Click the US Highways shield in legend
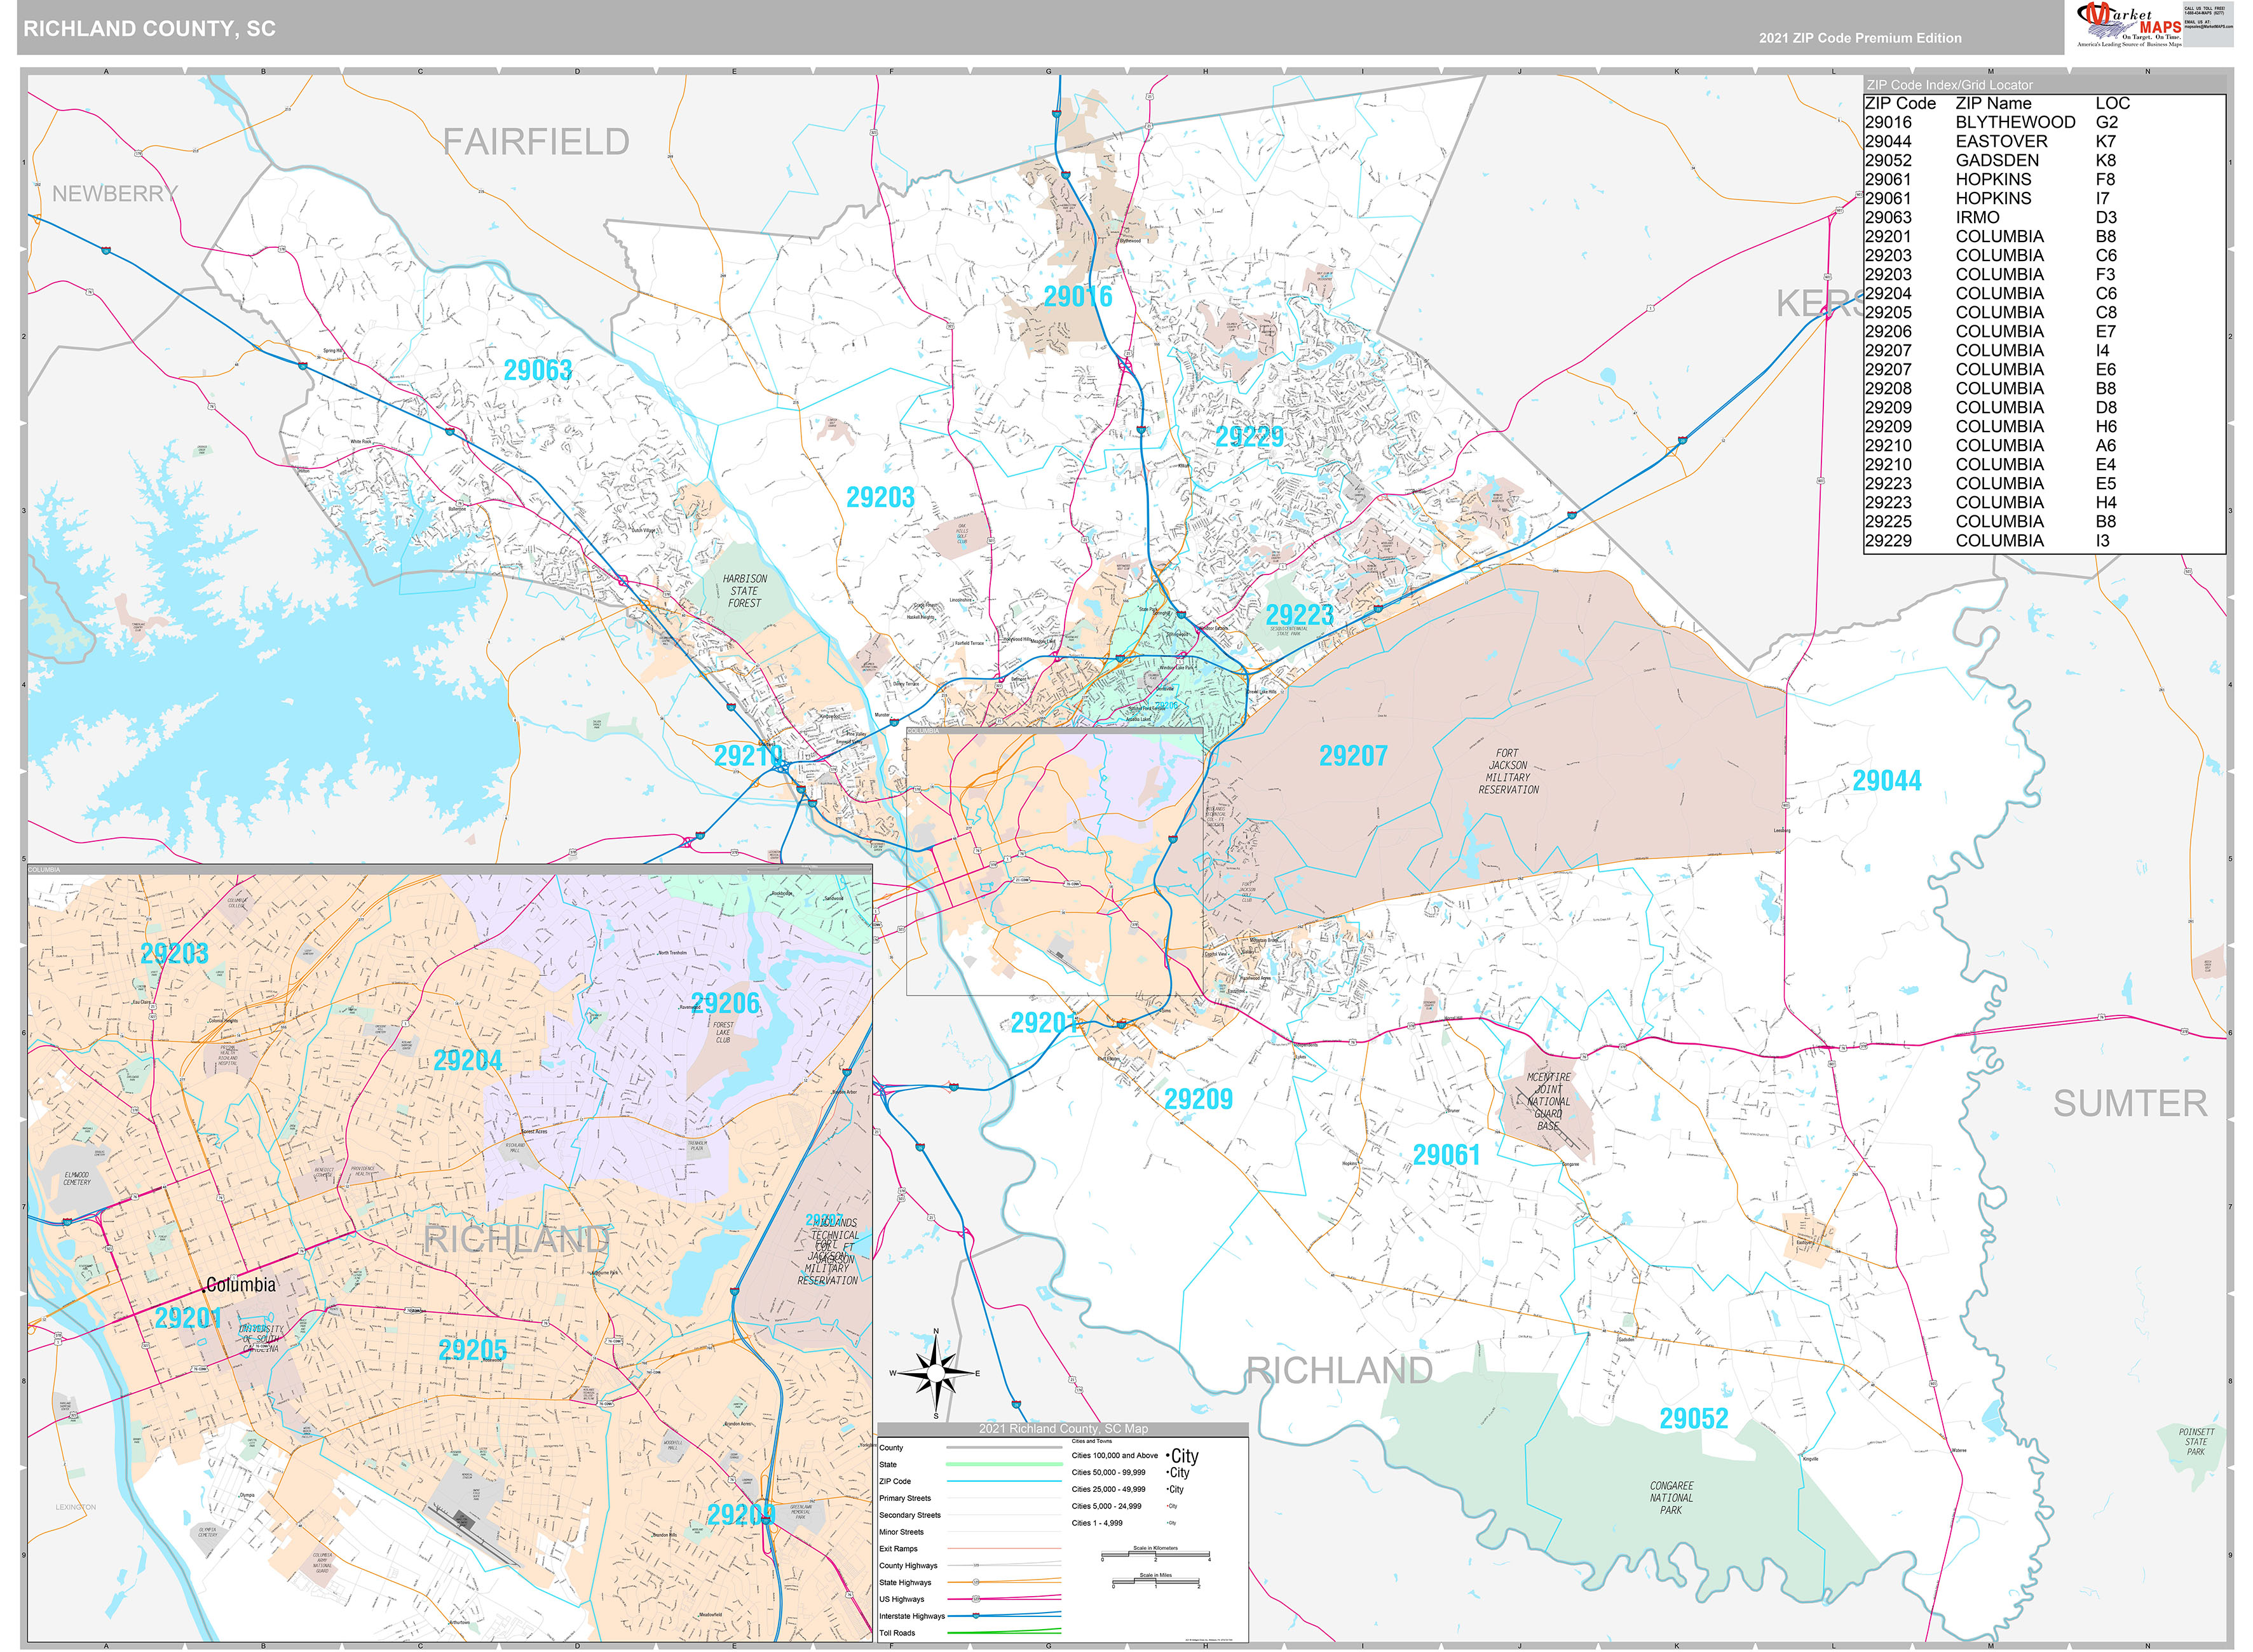 (976, 1599)
